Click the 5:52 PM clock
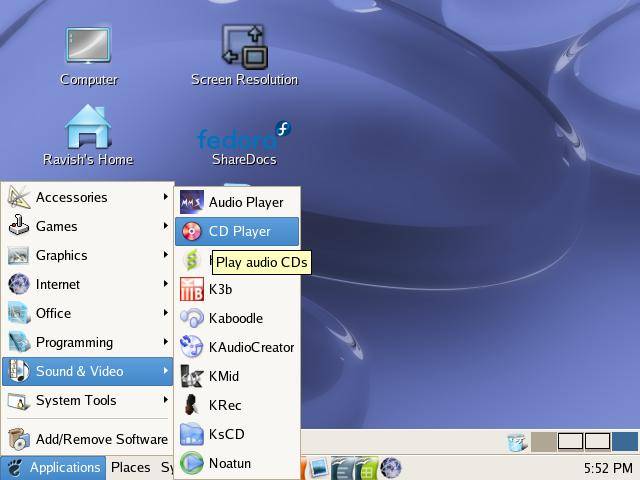This screenshot has height=480, width=640. point(606,467)
